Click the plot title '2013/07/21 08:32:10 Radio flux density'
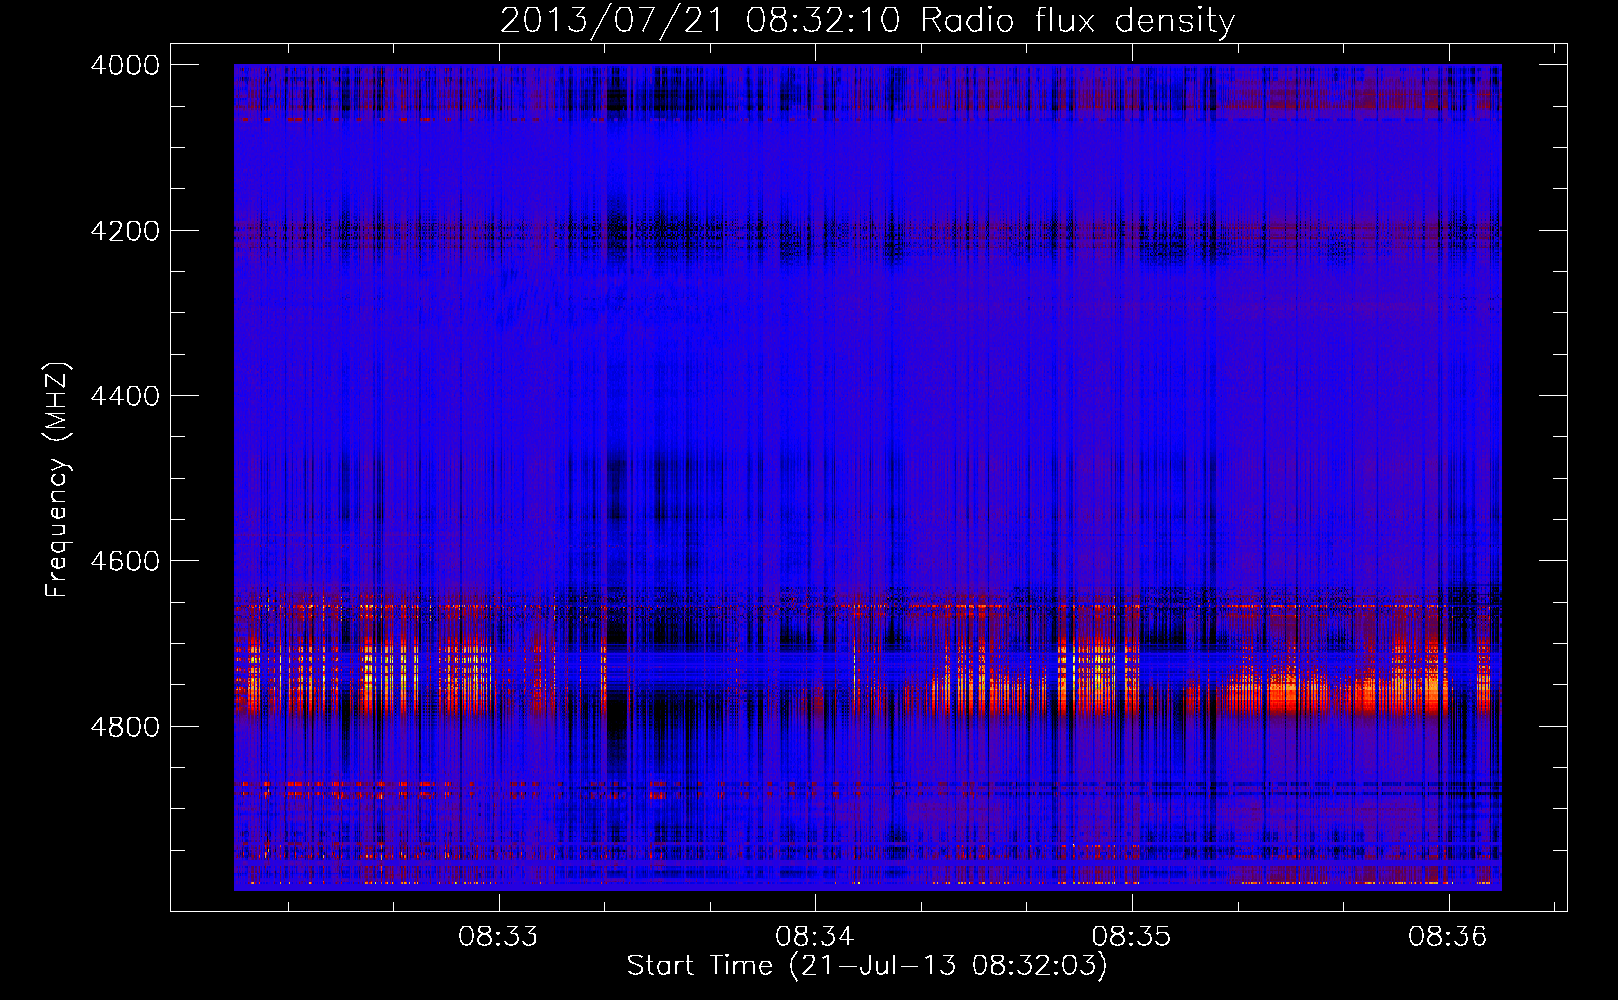 point(867,20)
